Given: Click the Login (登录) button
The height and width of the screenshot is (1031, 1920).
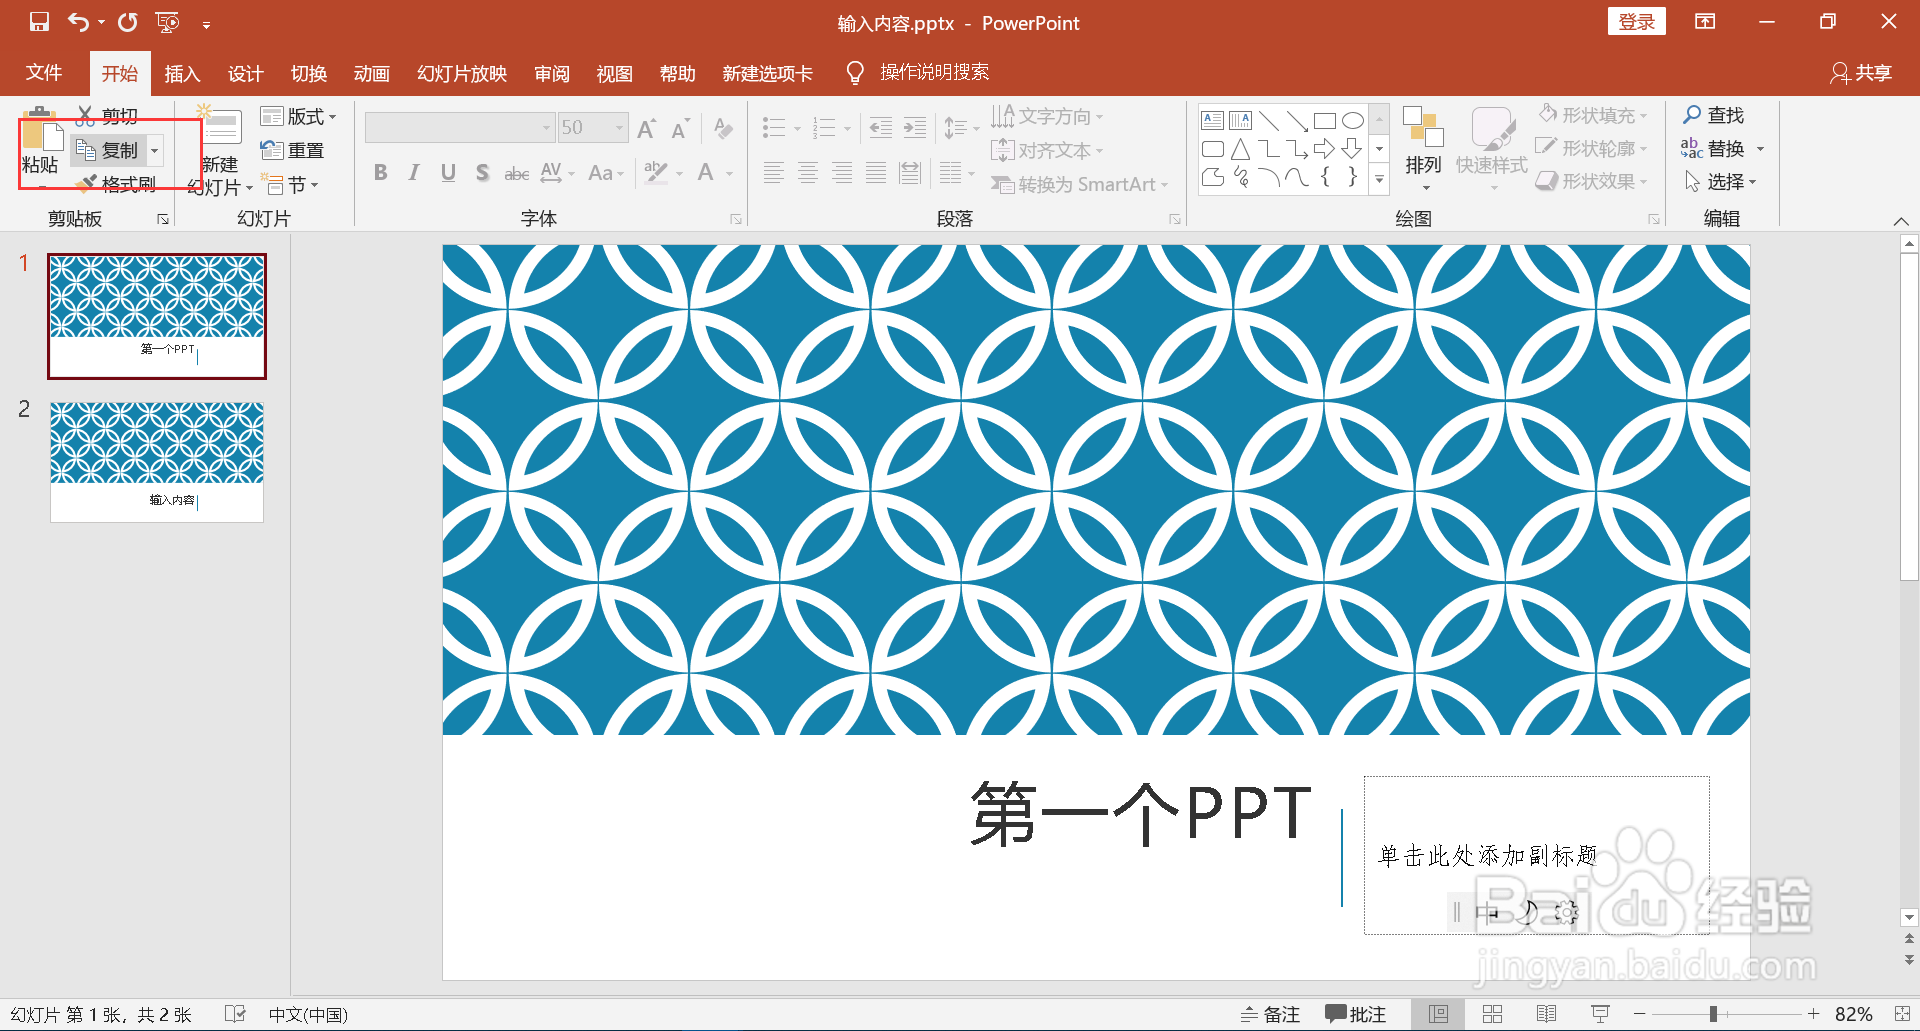Looking at the screenshot, I should click(1636, 22).
